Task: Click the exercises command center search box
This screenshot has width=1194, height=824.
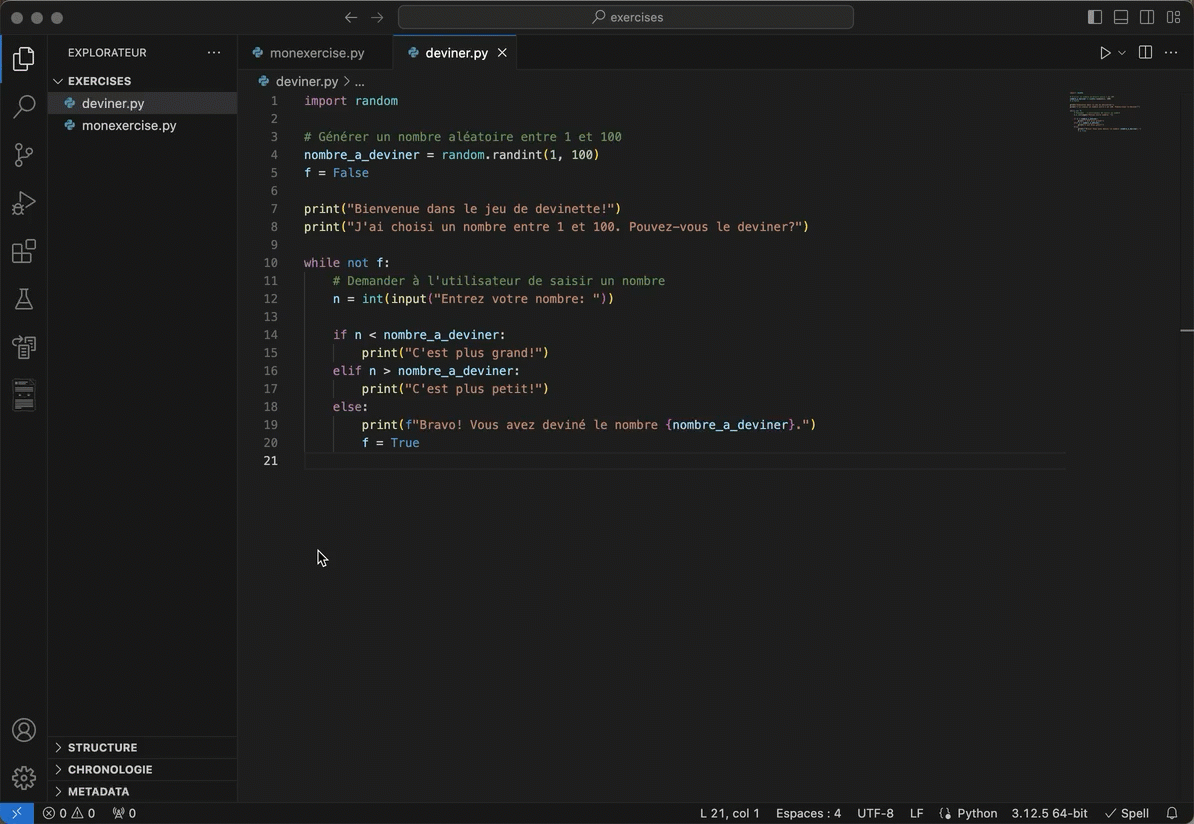Action: coord(625,18)
